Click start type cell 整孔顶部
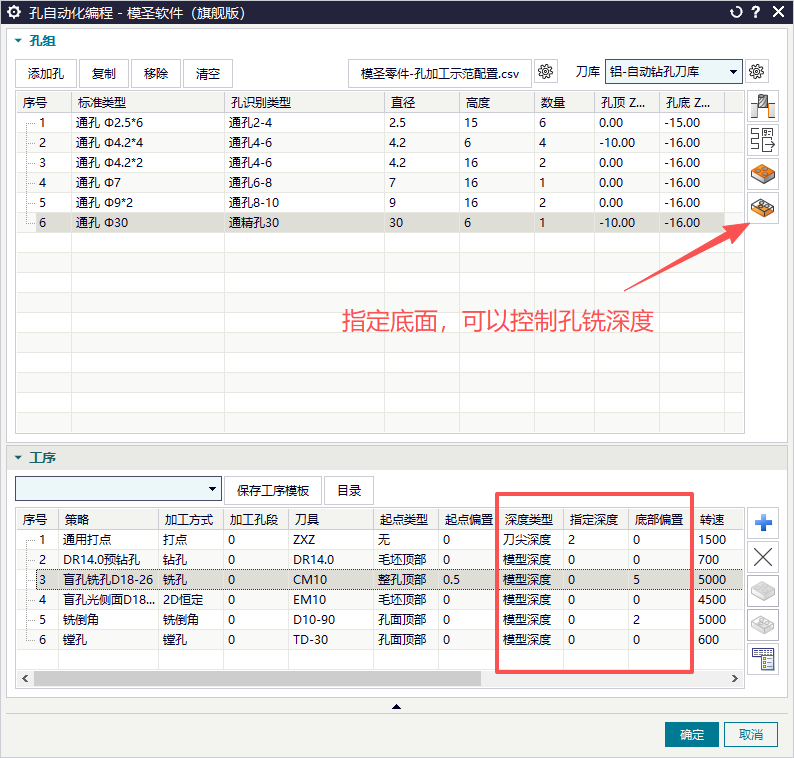The width and height of the screenshot is (794, 758). pos(406,580)
